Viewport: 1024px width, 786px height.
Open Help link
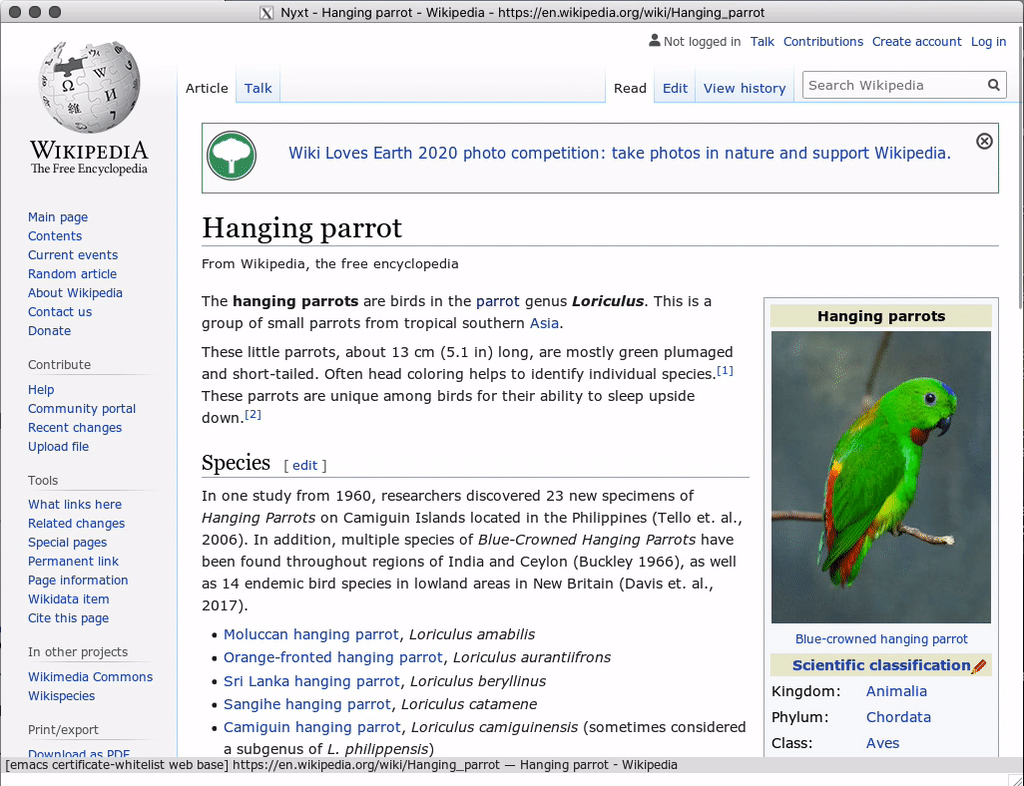pyautogui.click(x=40, y=390)
